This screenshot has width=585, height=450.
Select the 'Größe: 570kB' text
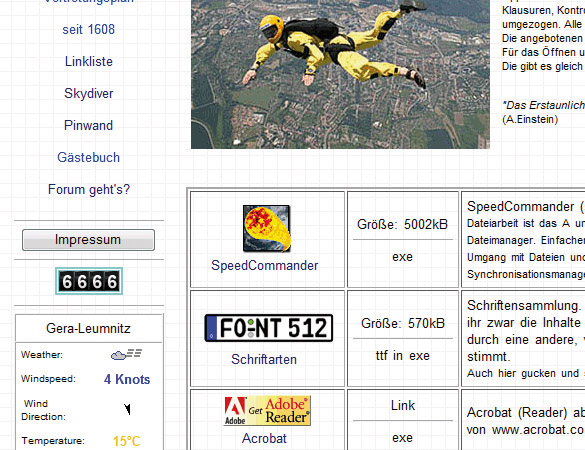(x=403, y=323)
